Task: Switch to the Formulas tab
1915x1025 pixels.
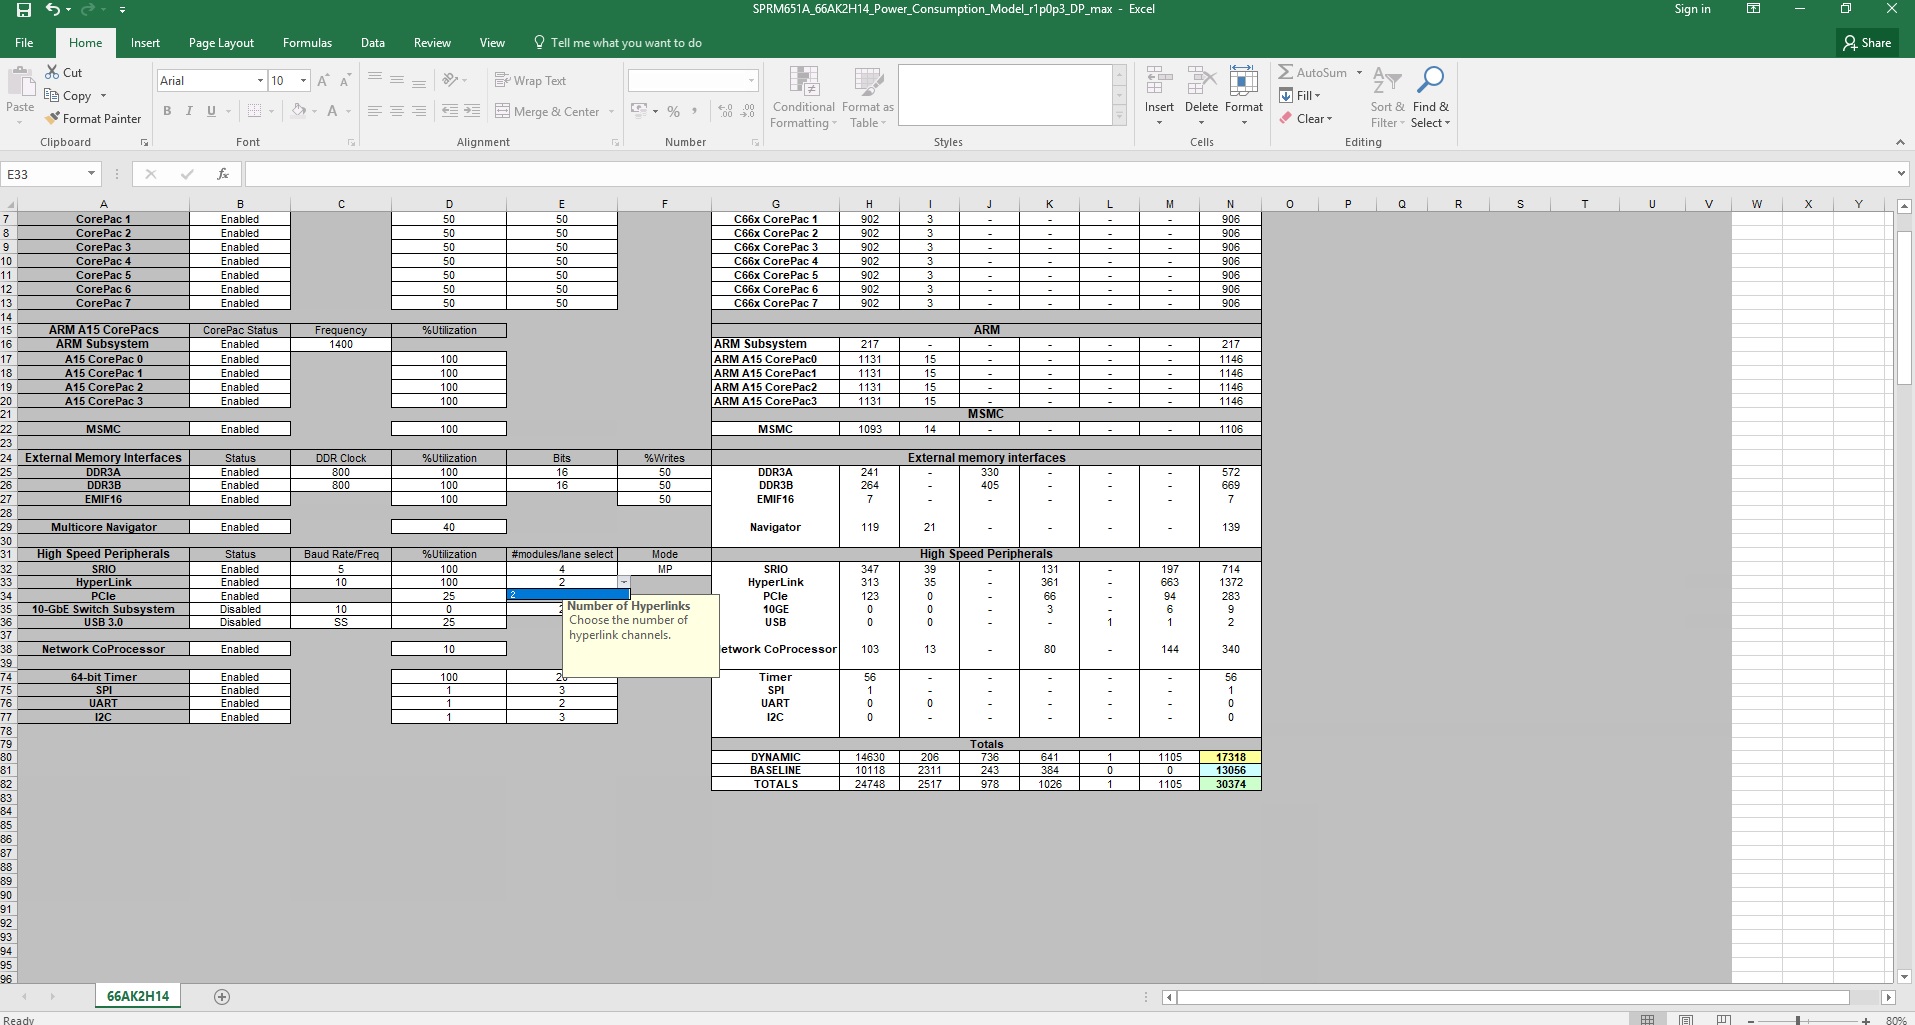Action: click(x=307, y=43)
